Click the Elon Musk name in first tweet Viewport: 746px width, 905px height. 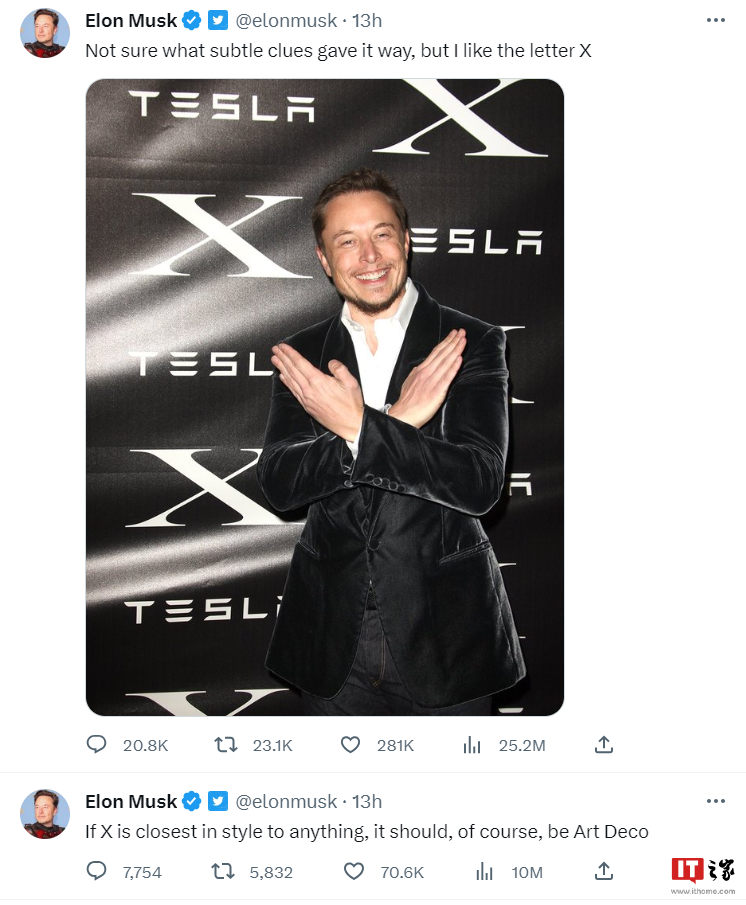[x=131, y=21]
